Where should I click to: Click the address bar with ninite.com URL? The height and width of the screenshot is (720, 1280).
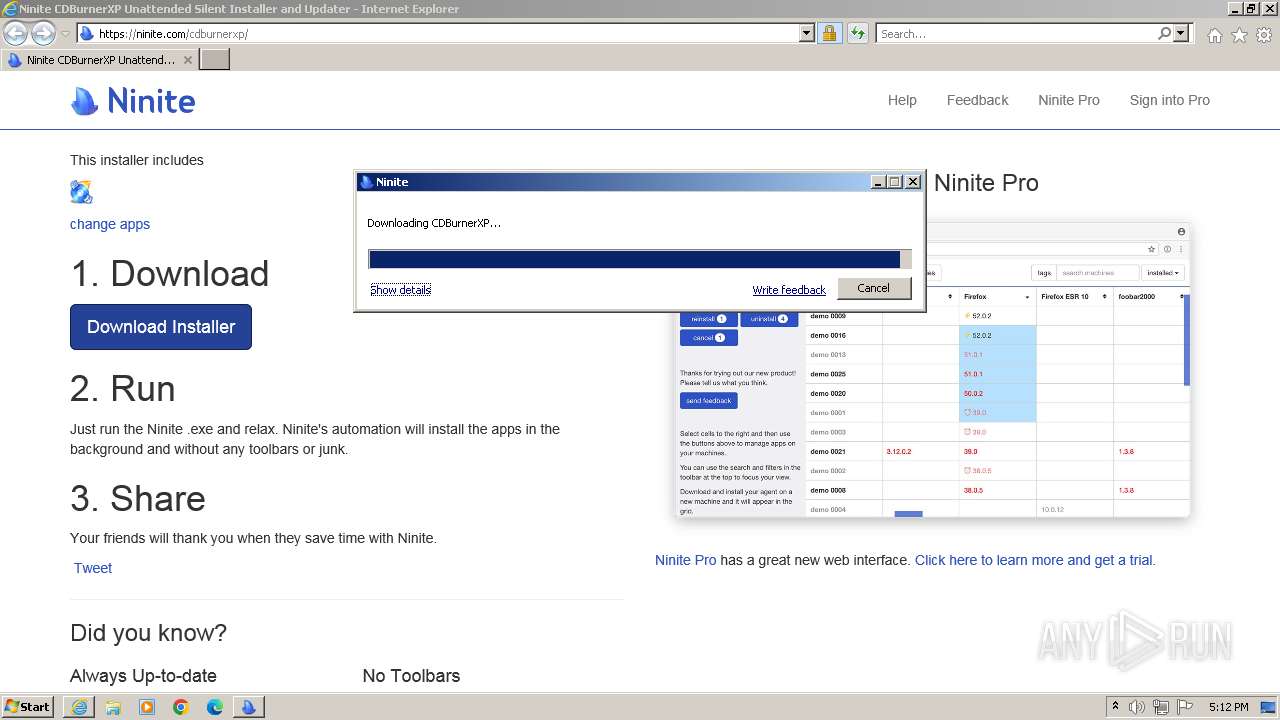437,34
